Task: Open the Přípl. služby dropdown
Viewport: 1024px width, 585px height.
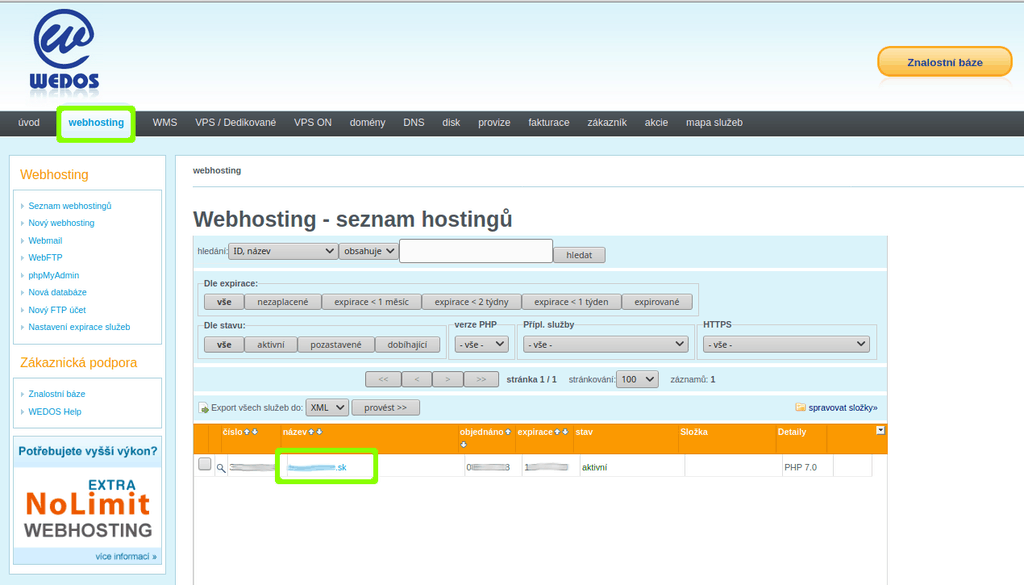Action: tap(606, 344)
